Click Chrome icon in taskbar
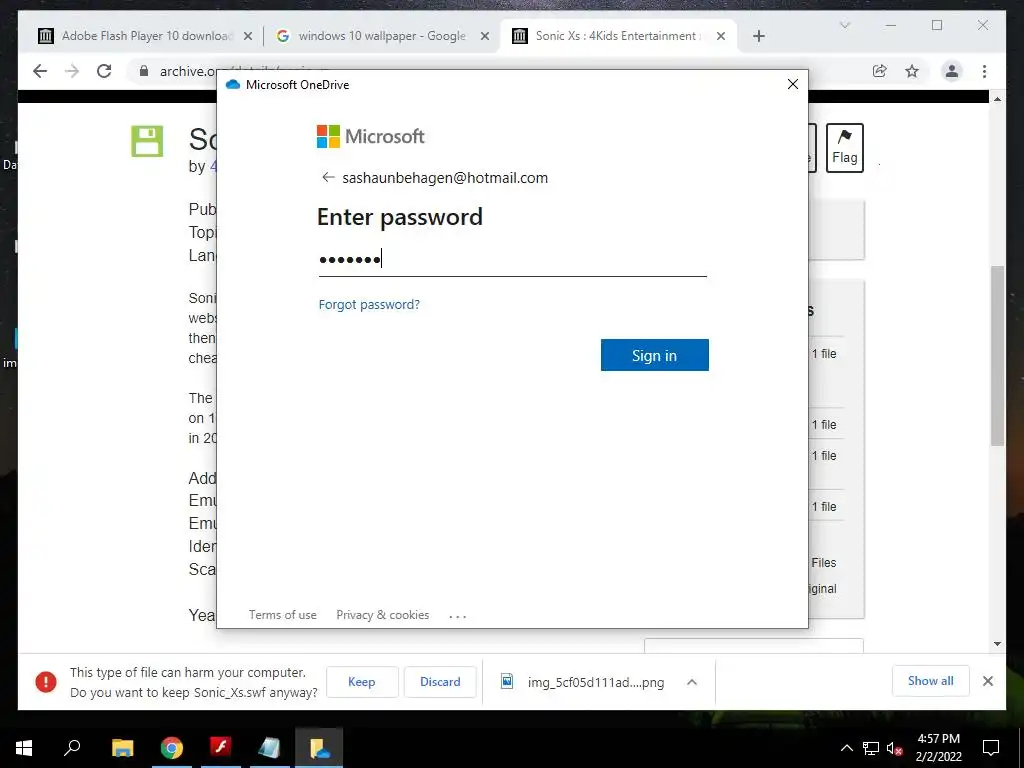 (x=172, y=748)
